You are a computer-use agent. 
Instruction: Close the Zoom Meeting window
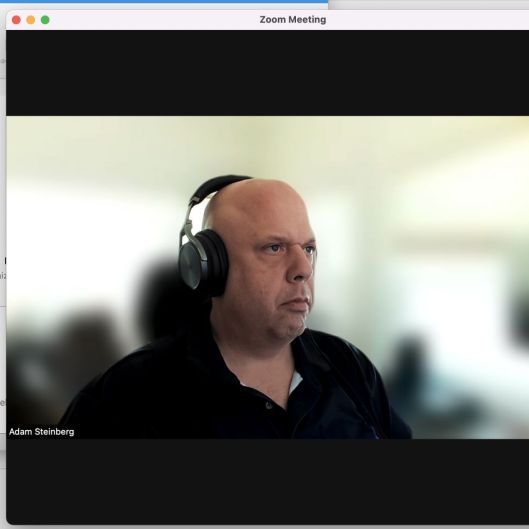click(16, 20)
